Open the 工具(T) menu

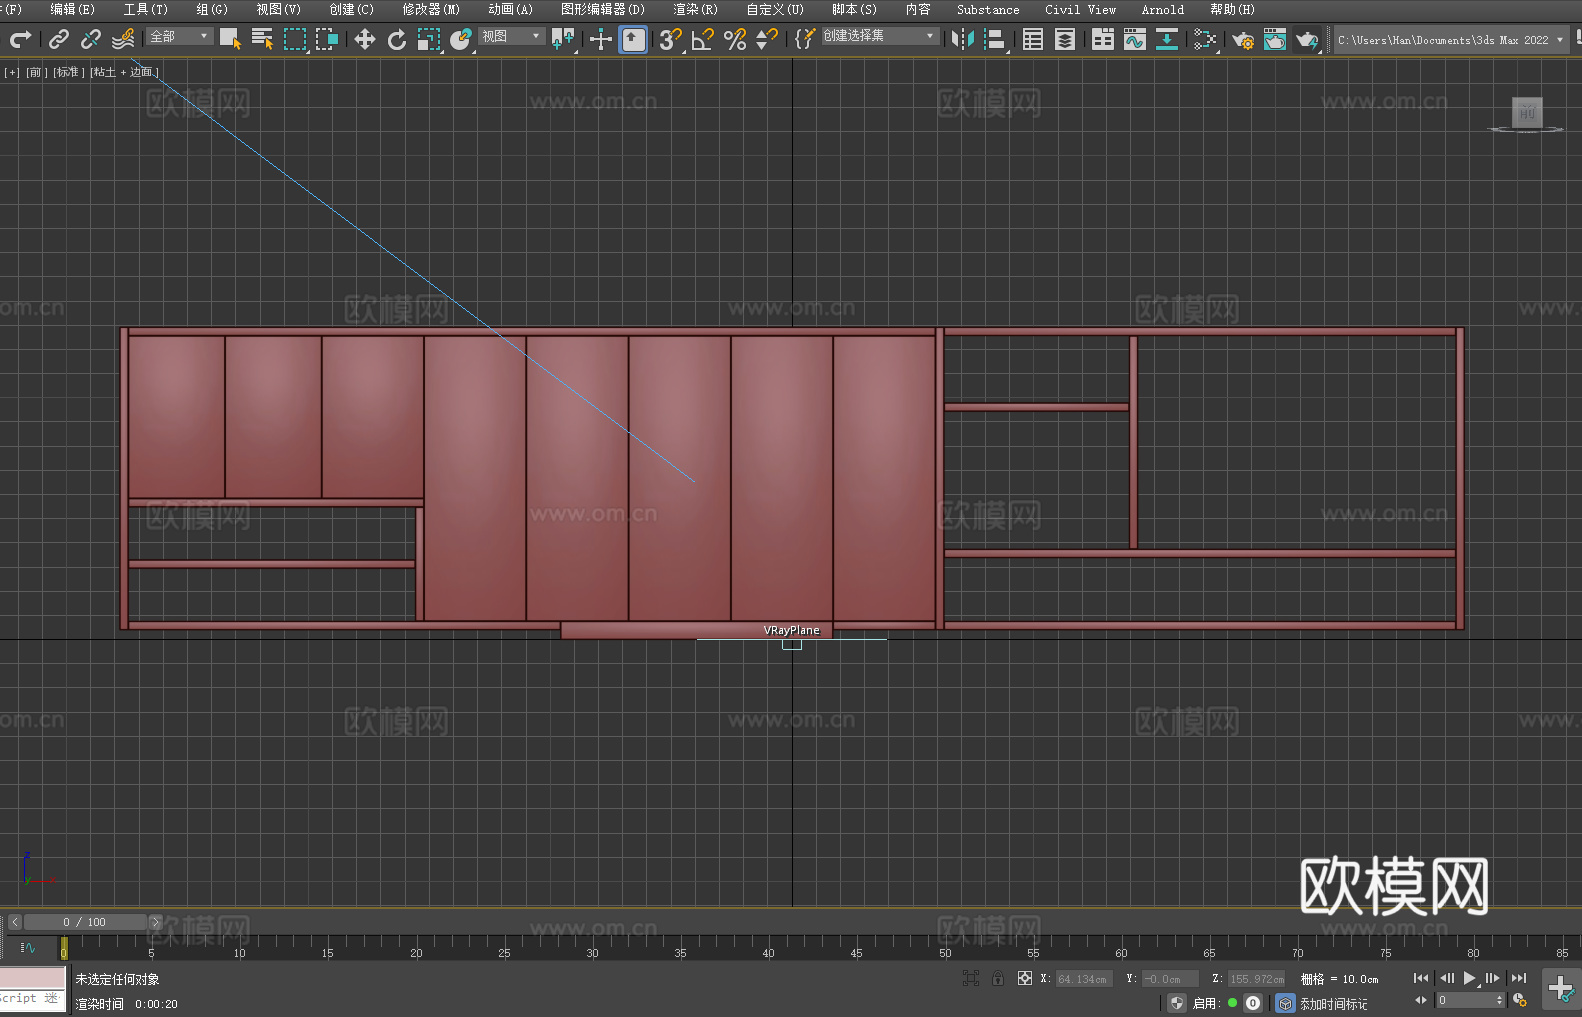click(146, 9)
